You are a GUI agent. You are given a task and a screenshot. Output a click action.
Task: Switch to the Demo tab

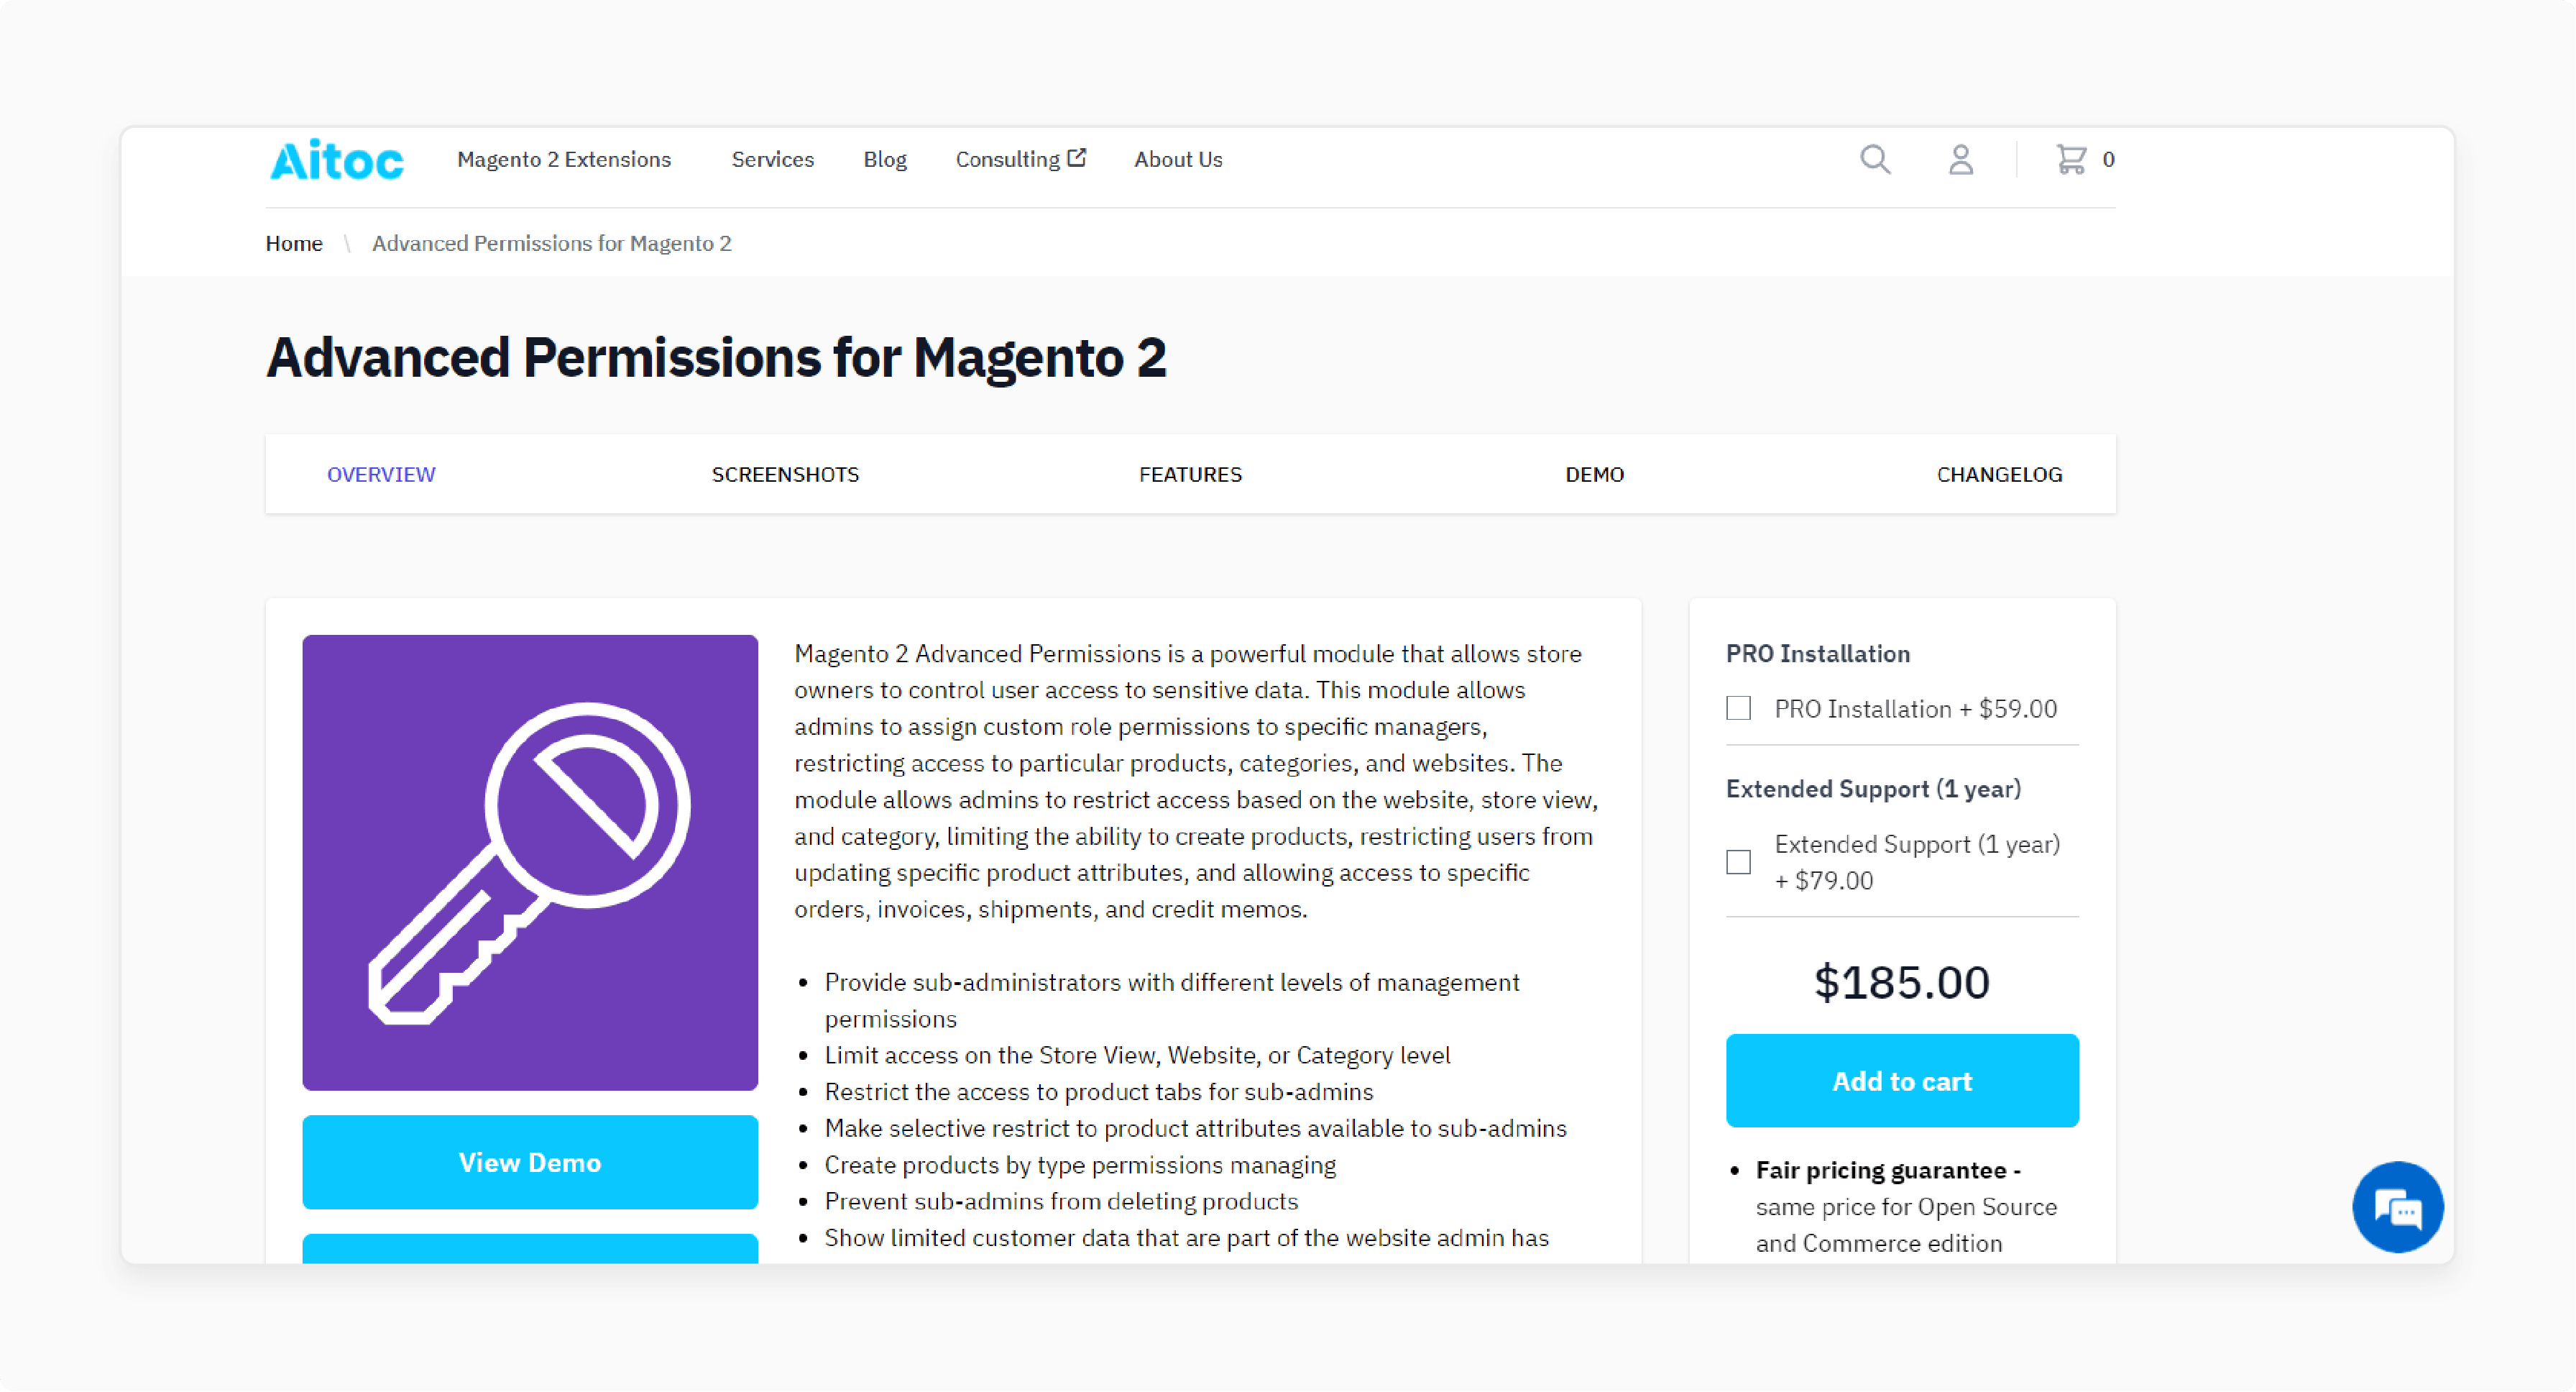pos(1595,475)
